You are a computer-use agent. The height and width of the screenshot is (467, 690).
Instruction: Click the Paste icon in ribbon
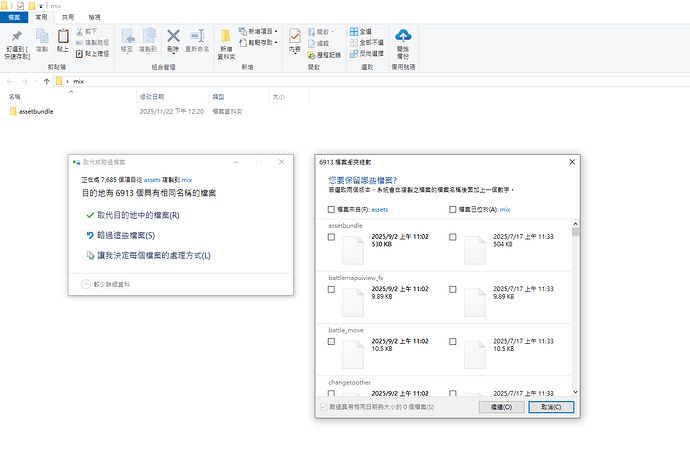click(x=63, y=39)
